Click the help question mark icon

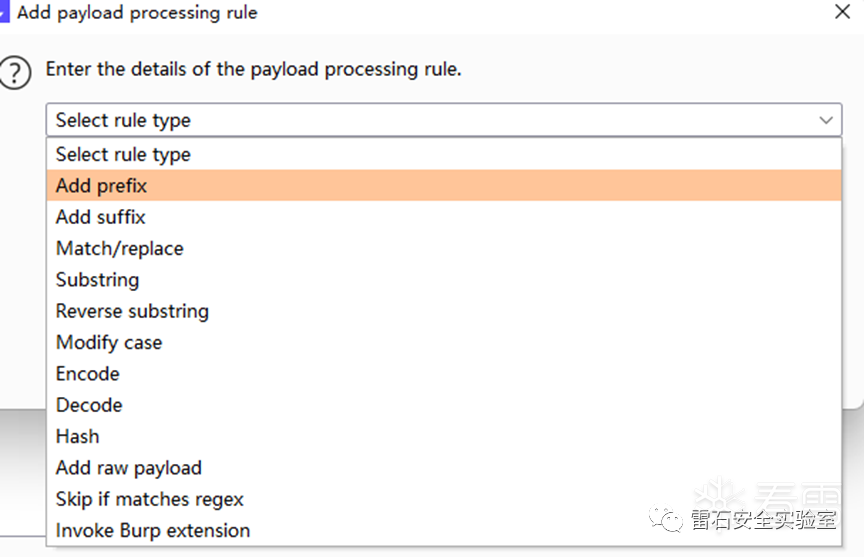pyautogui.click(x=15, y=72)
